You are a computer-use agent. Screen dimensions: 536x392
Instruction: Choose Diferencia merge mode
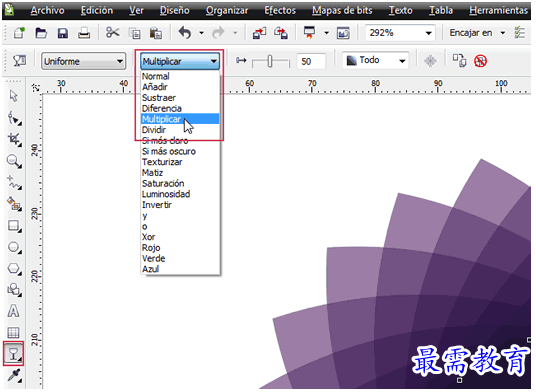pyautogui.click(x=180, y=108)
